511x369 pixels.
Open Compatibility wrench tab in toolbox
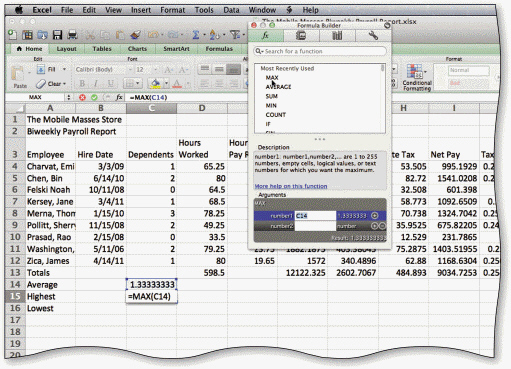[373, 35]
